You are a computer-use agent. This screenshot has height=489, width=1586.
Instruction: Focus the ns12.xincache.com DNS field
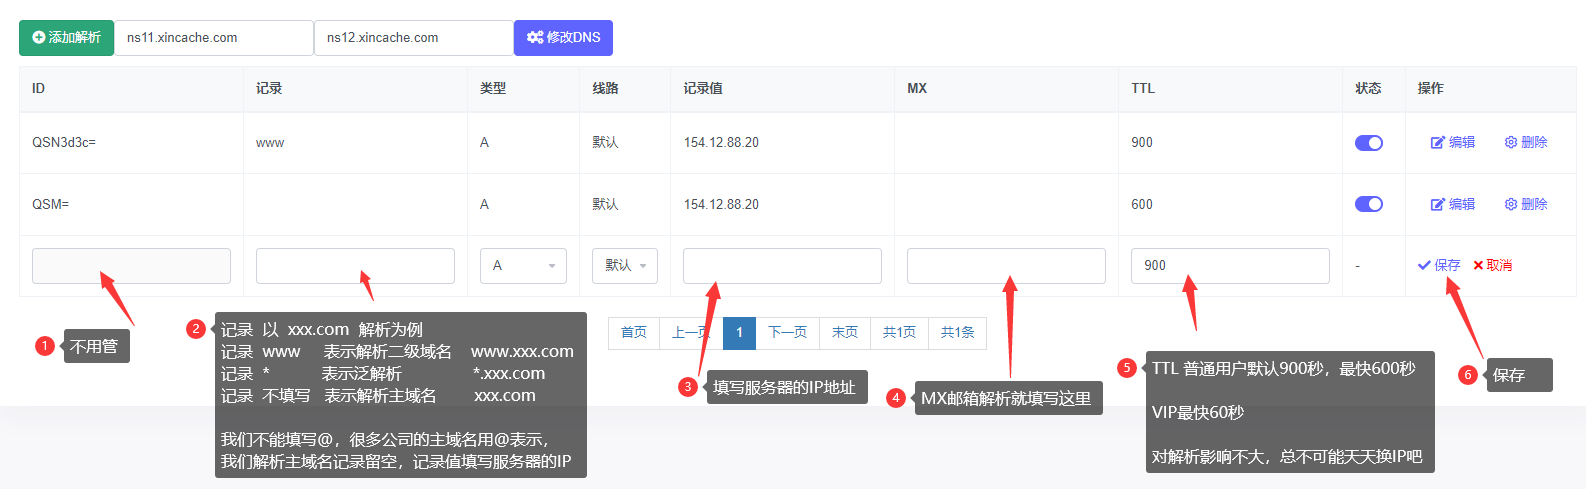pyautogui.click(x=414, y=38)
